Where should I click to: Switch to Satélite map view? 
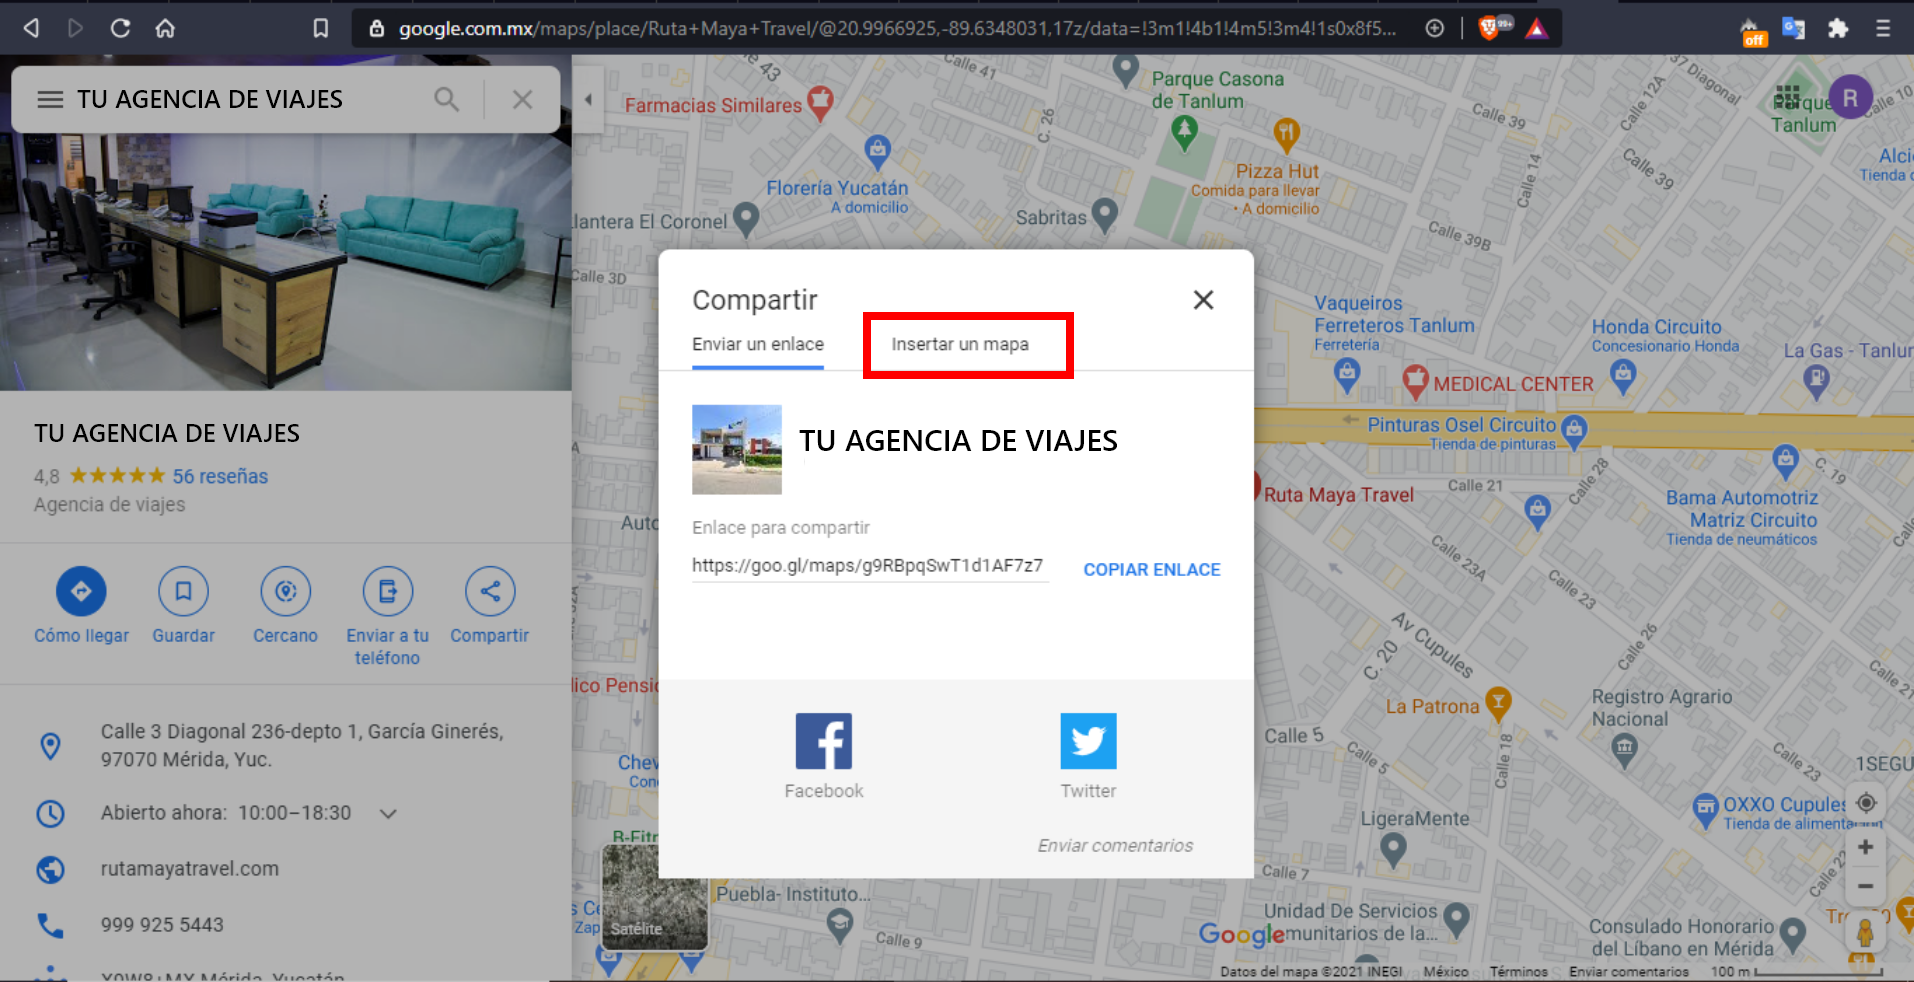pos(654,896)
